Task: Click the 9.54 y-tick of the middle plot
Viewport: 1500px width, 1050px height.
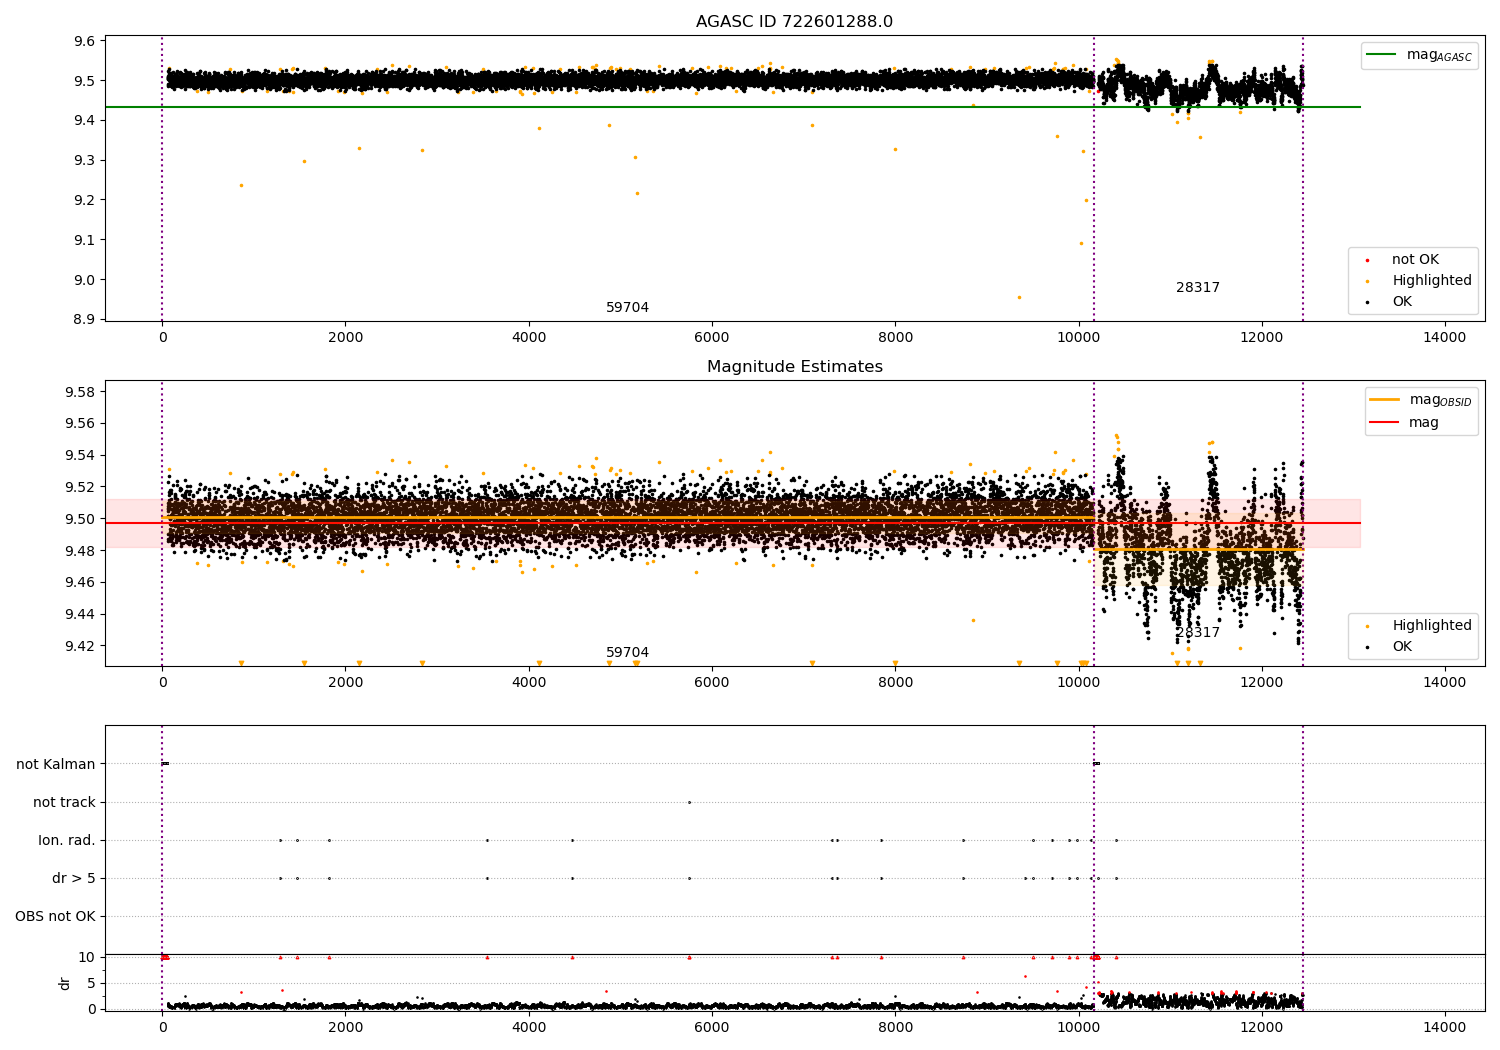Action: coord(81,456)
